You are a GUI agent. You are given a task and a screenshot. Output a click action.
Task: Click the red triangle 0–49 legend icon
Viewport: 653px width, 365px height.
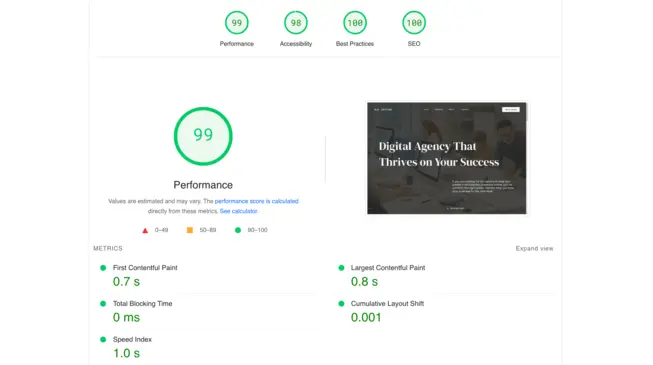click(x=145, y=230)
